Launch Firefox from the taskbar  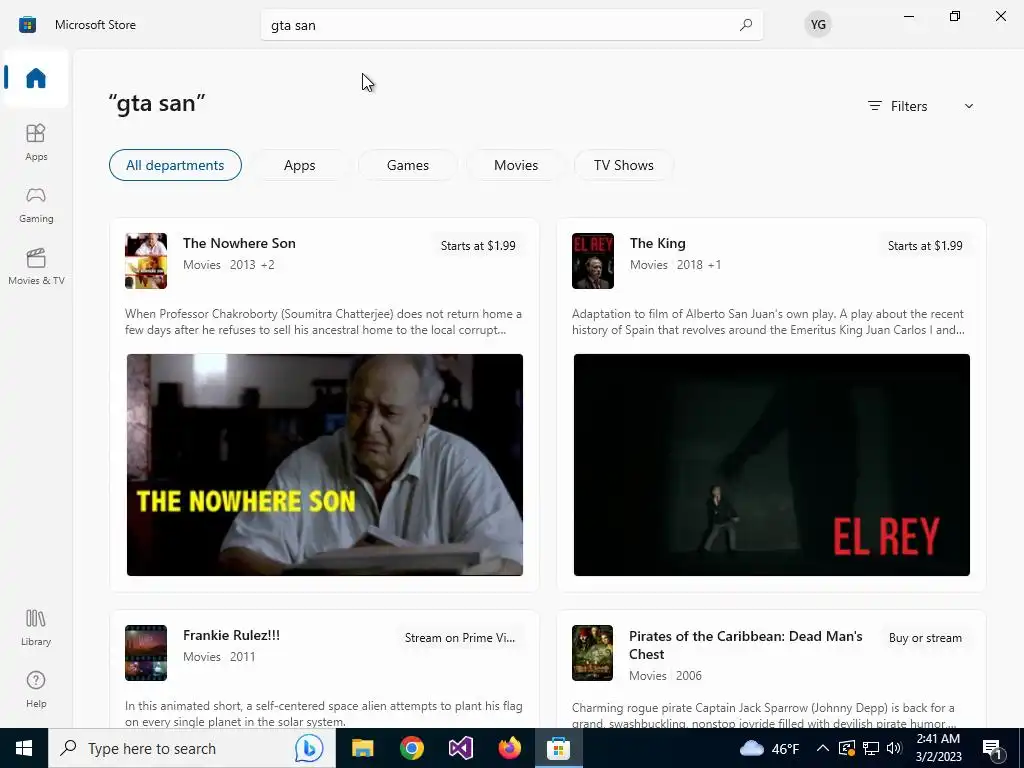coord(509,748)
